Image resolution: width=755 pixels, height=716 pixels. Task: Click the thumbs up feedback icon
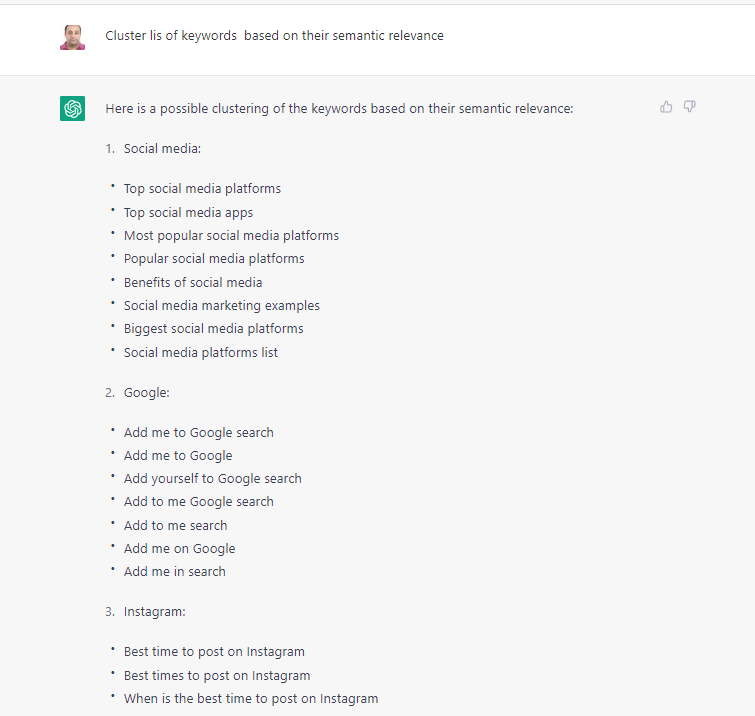point(667,107)
